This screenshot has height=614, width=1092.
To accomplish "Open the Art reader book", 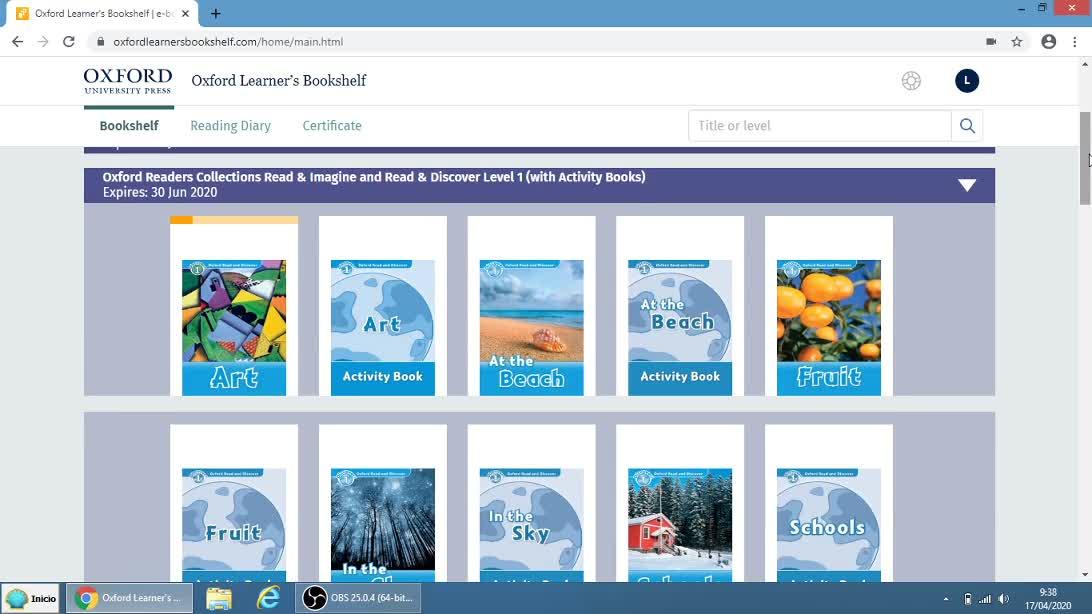I will click(234, 328).
